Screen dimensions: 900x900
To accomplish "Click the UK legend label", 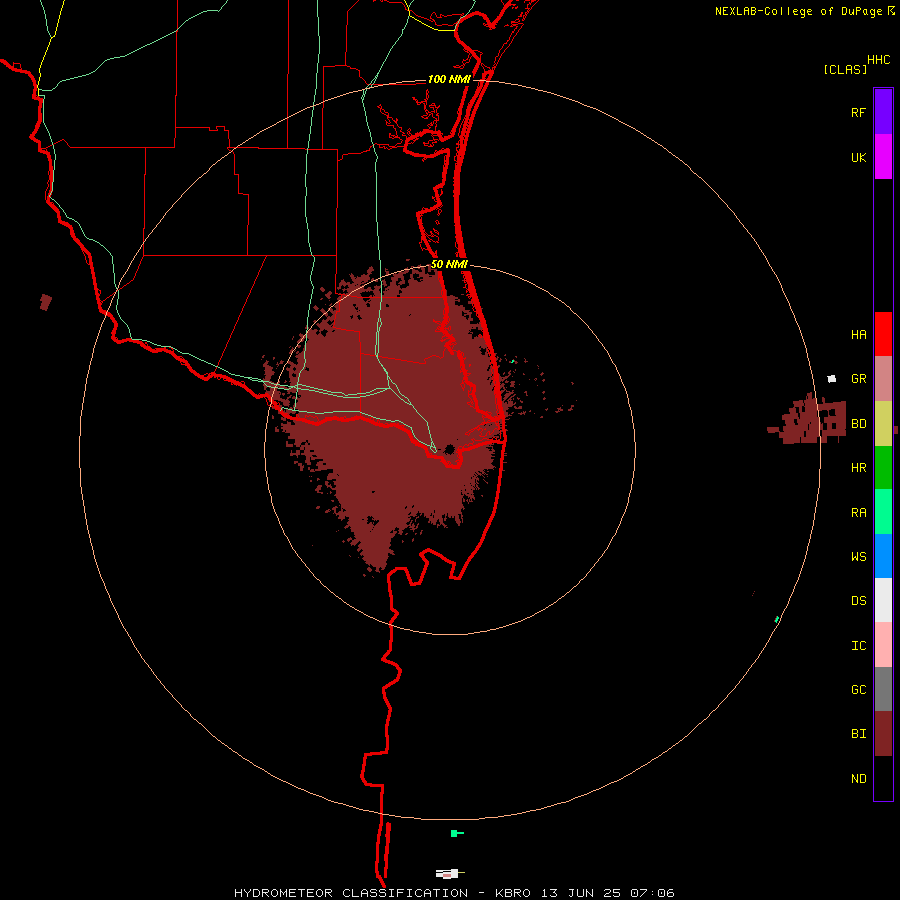I will tap(858, 158).
